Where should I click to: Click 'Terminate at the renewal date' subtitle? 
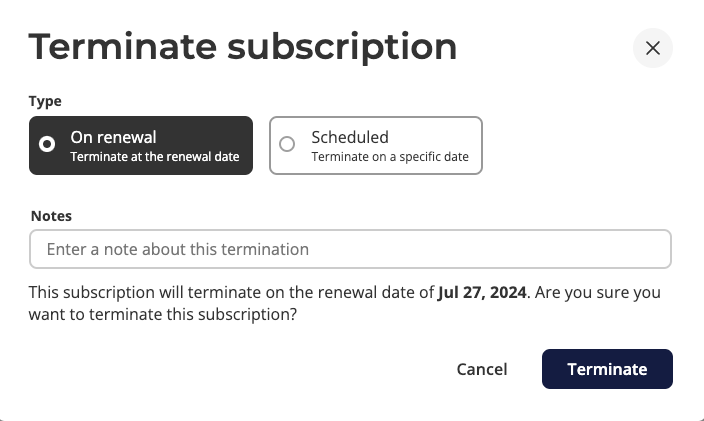[x=154, y=157]
